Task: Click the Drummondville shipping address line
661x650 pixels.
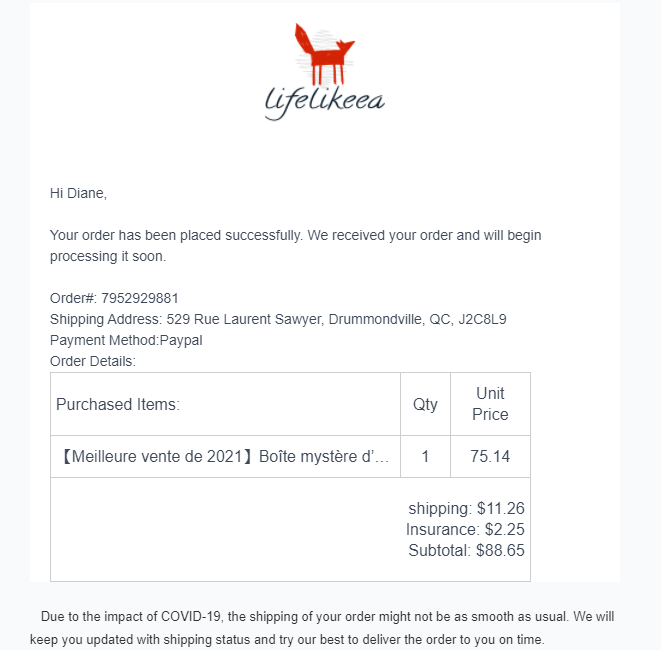Action: pos(278,319)
